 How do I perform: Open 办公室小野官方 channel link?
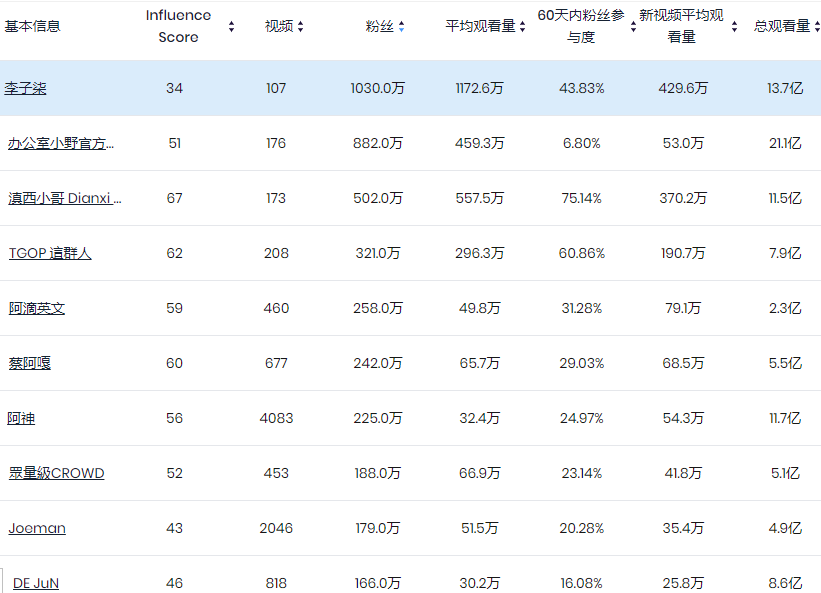click(61, 143)
